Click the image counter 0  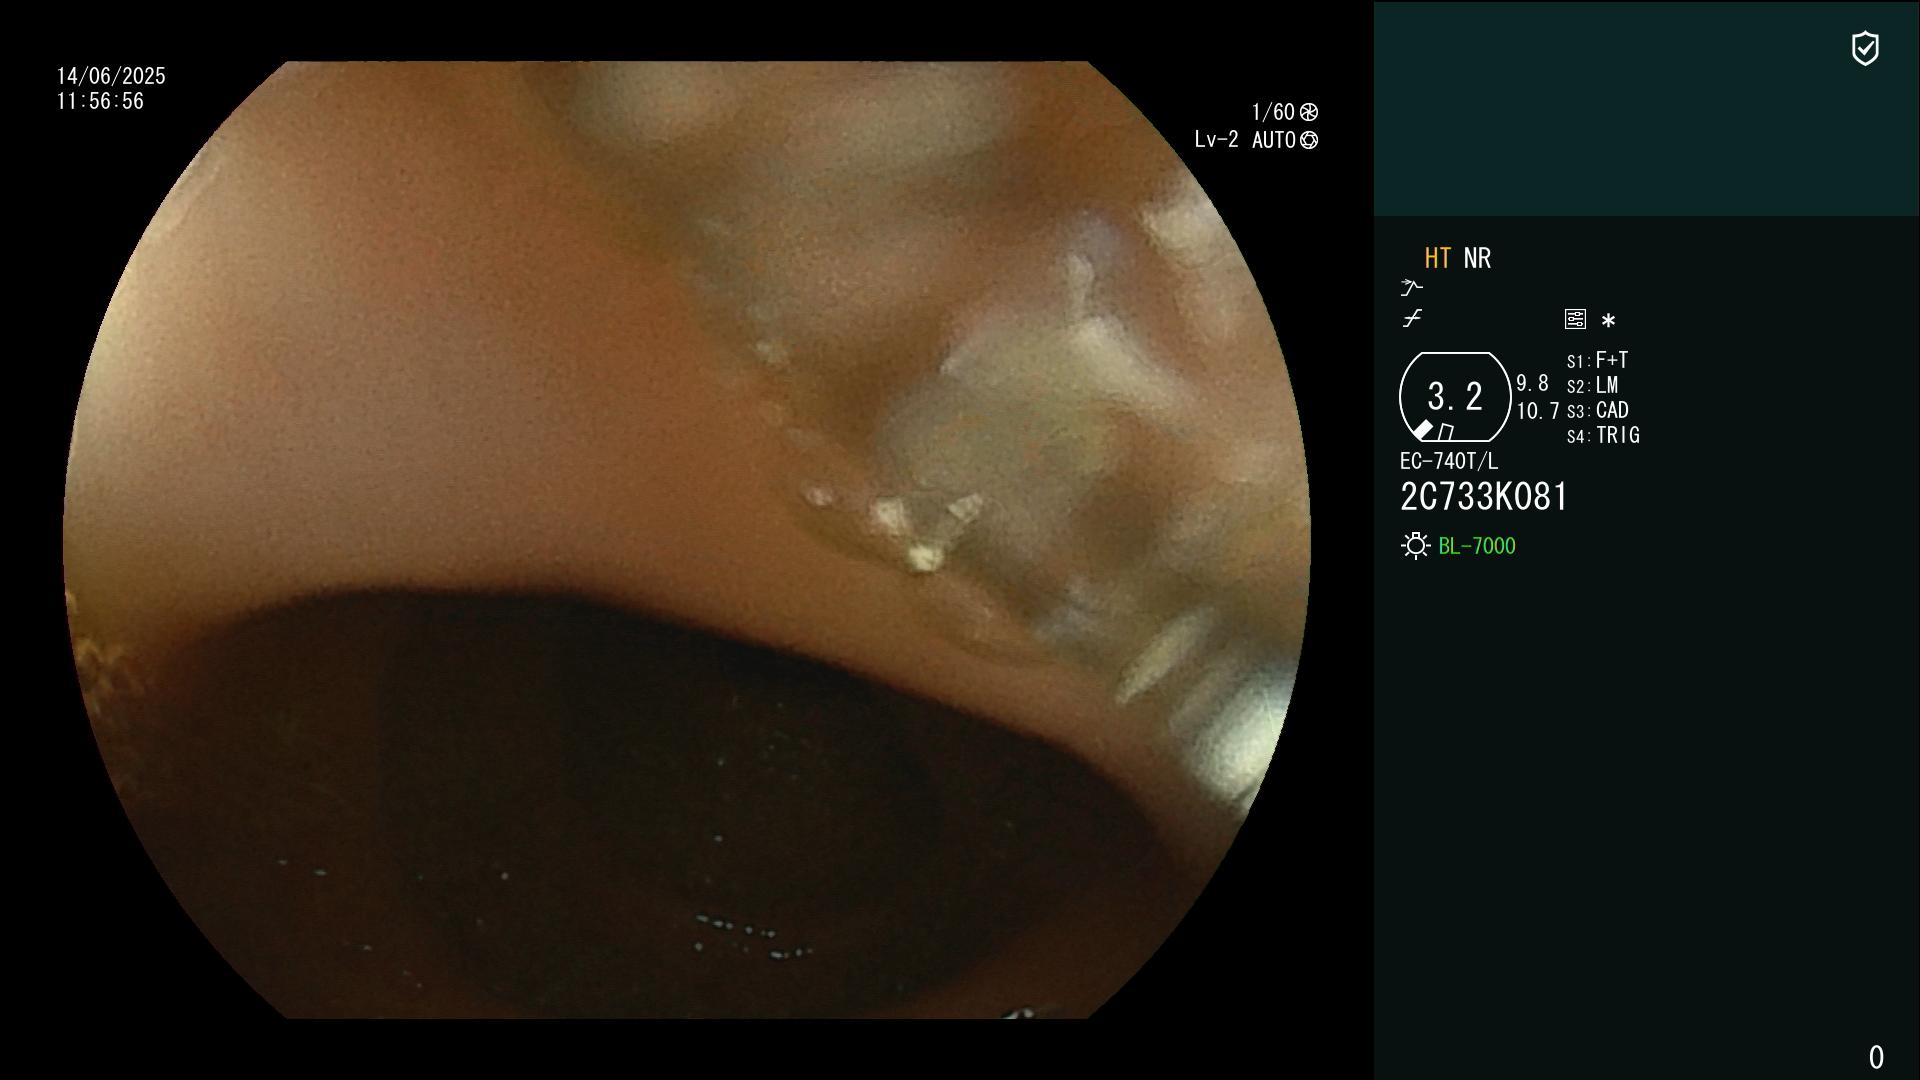pyautogui.click(x=1876, y=1057)
